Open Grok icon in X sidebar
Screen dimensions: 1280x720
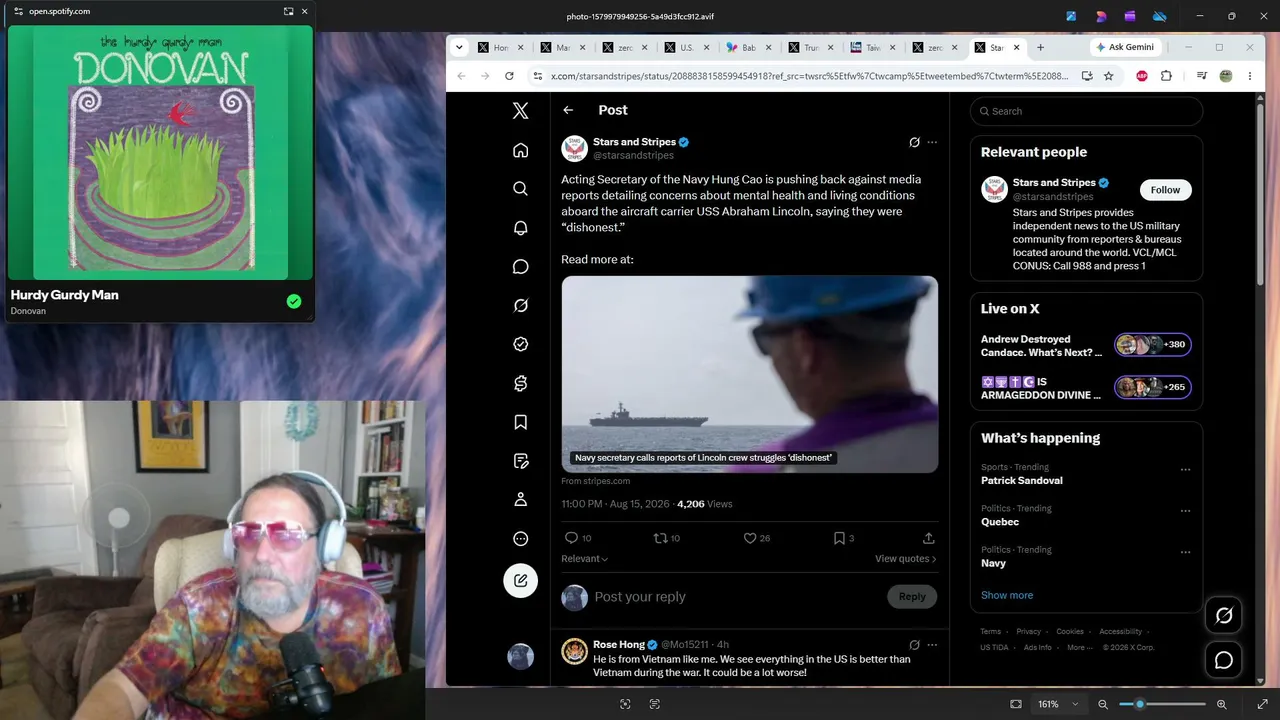[520, 306]
